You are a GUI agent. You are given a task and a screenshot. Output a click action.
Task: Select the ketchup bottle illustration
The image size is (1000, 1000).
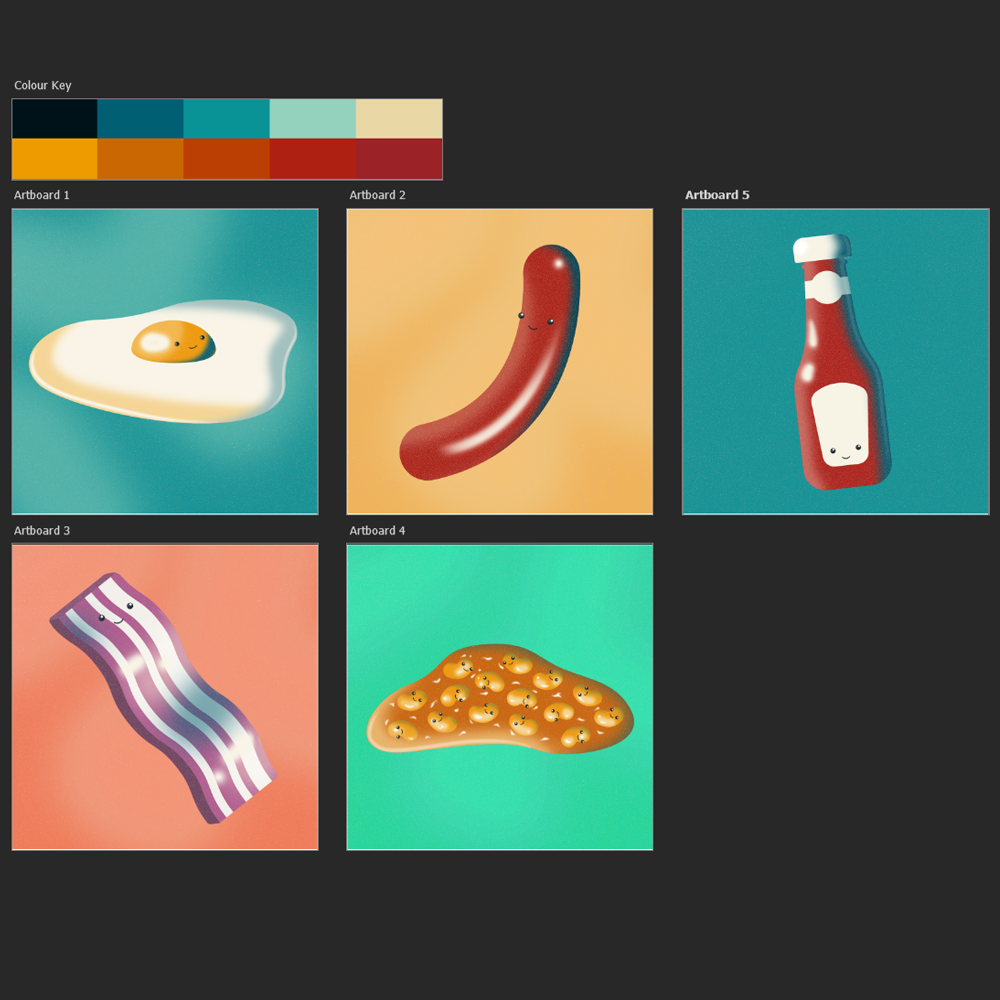[841, 362]
